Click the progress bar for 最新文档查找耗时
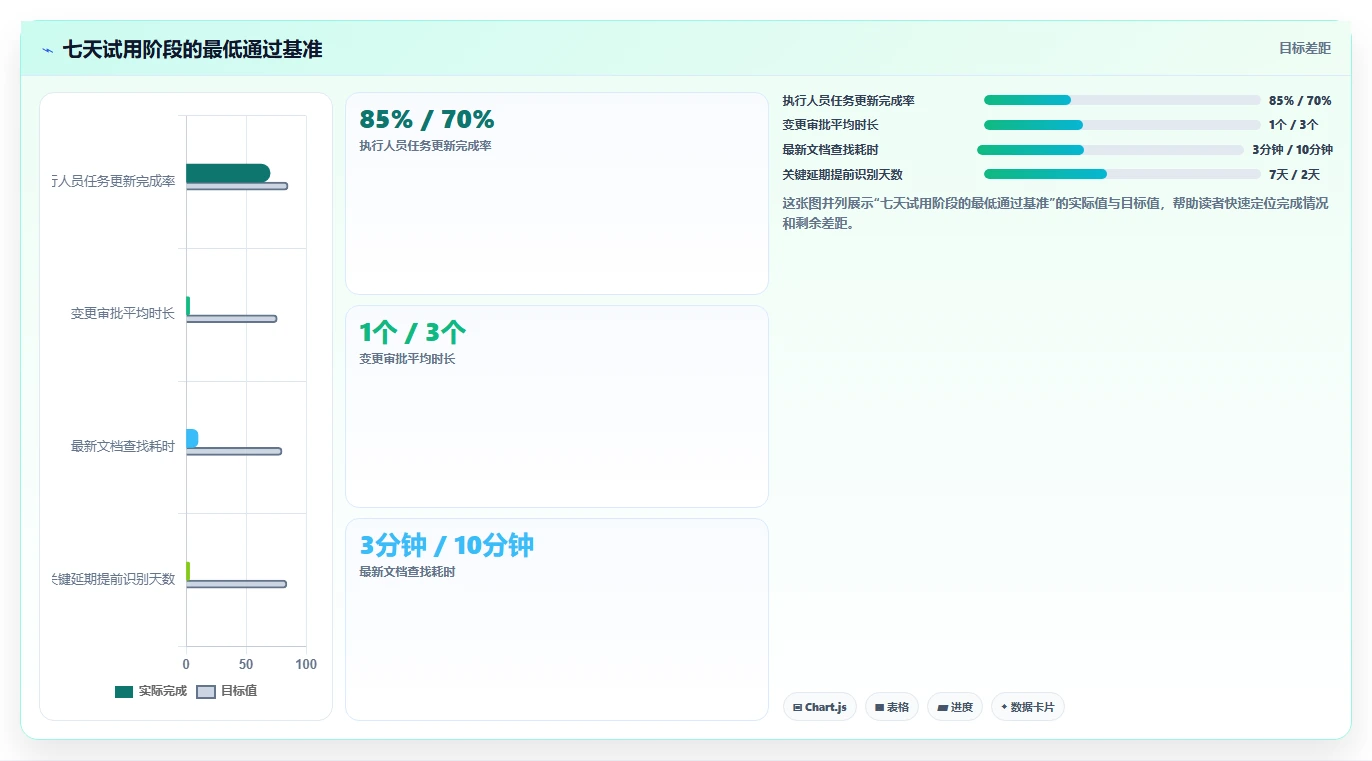 click(1110, 150)
